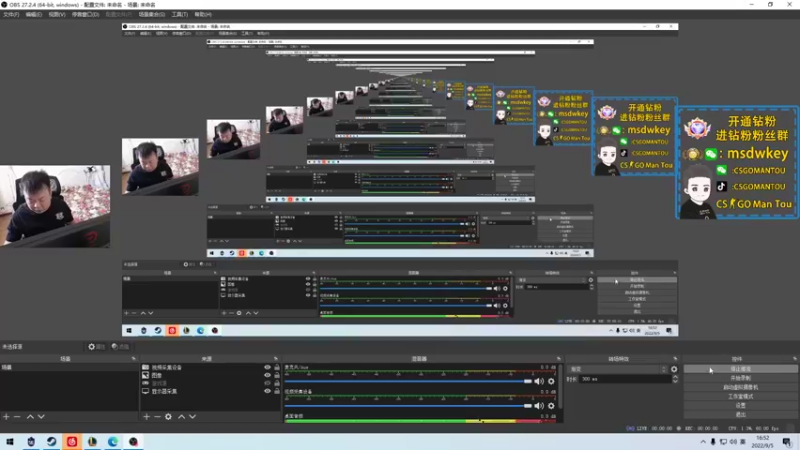Show hidden system tray icons chevron

pyautogui.click(x=703, y=442)
